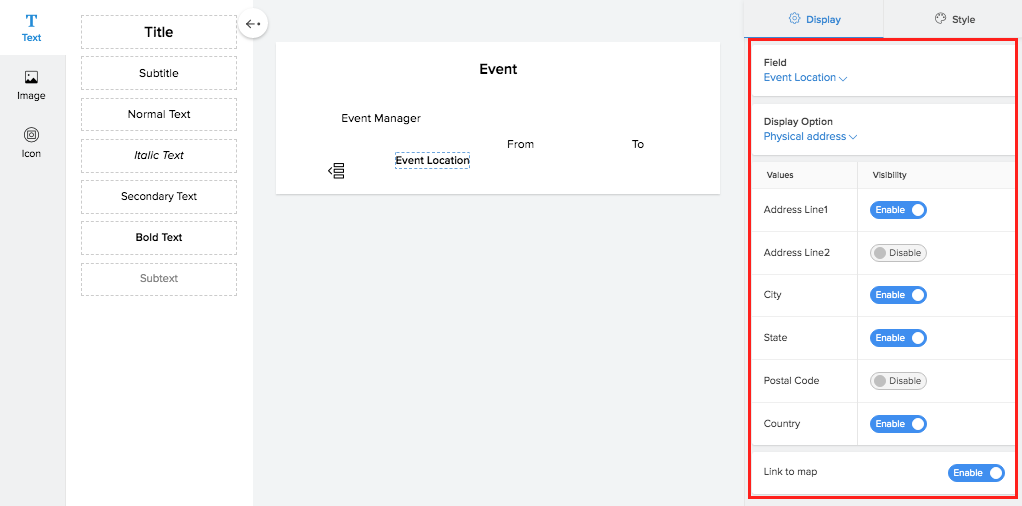1022x506 pixels.
Task: Toggle Address Line1 visibility off
Action: (x=898, y=210)
